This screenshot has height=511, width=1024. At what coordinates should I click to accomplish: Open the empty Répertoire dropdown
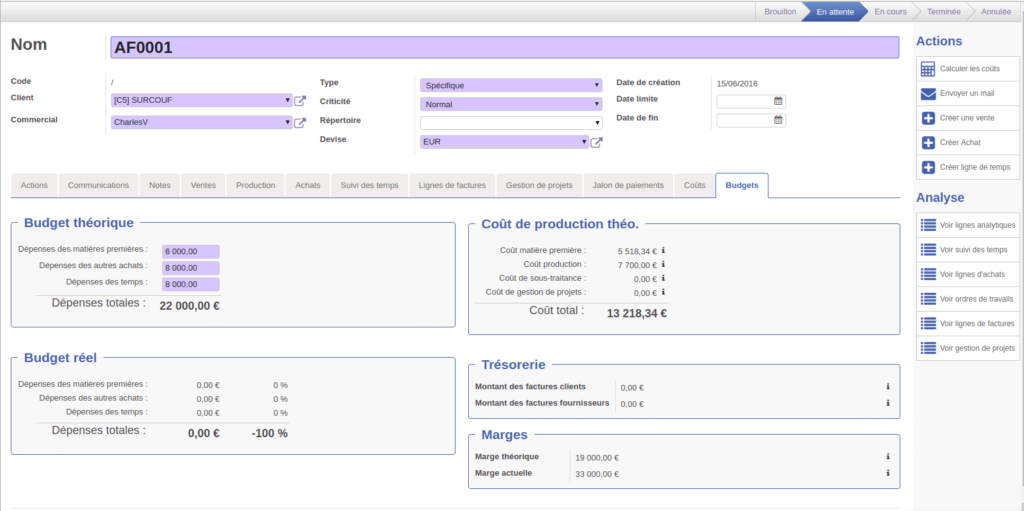(x=510, y=123)
